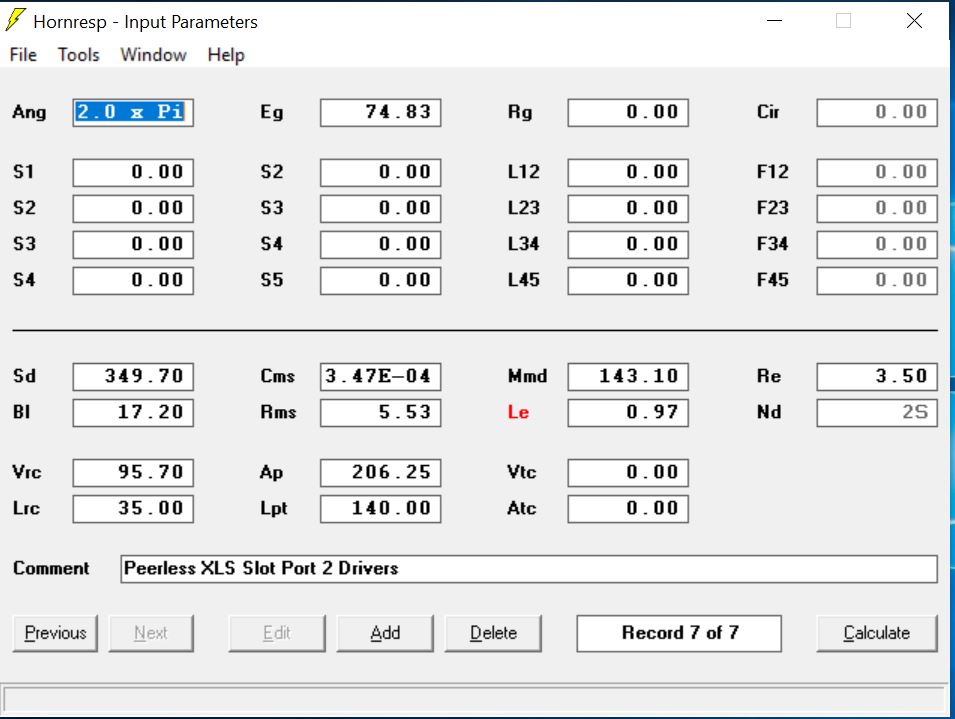This screenshot has height=719, width=955.
Task: Click the red Le label
Action: coord(518,412)
